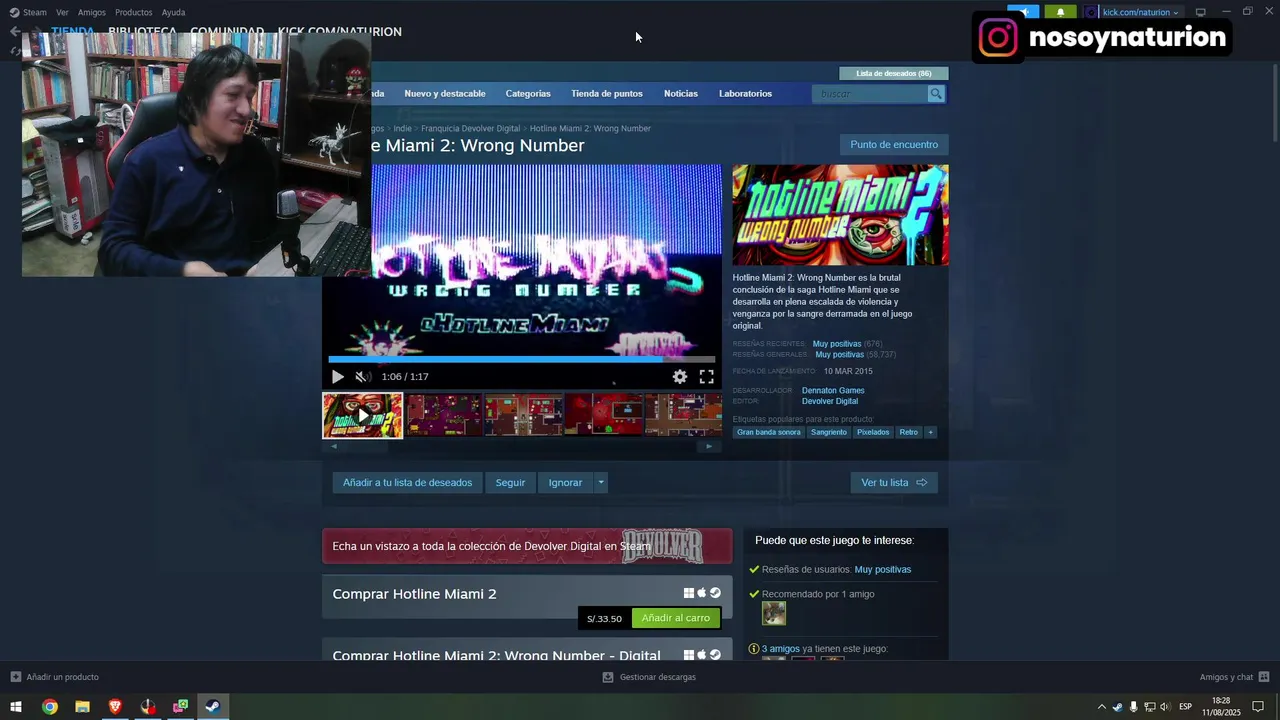Unmute the trailer video volume
Screen dimensions: 1280x720
click(x=363, y=377)
